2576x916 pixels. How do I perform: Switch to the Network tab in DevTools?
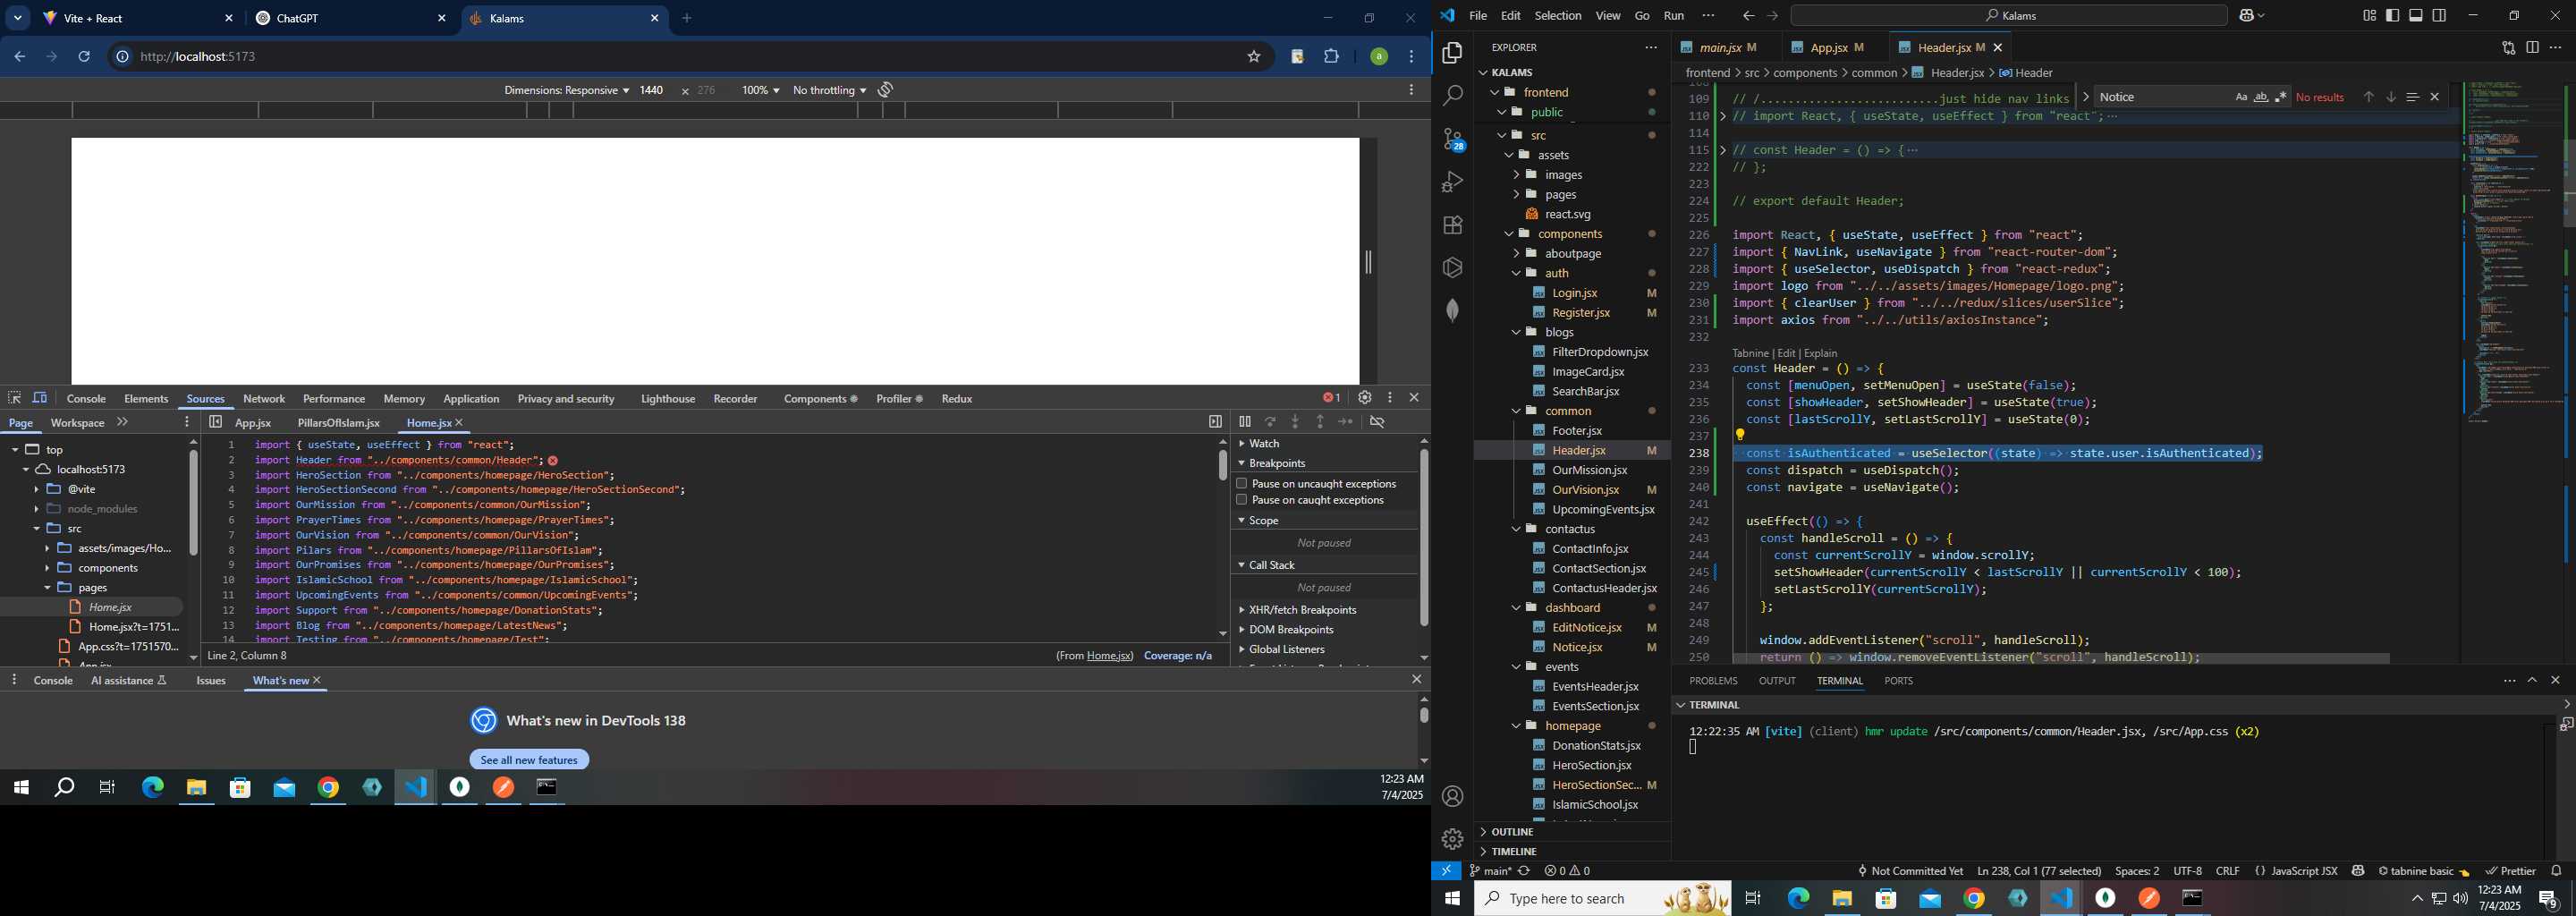click(264, 398)
